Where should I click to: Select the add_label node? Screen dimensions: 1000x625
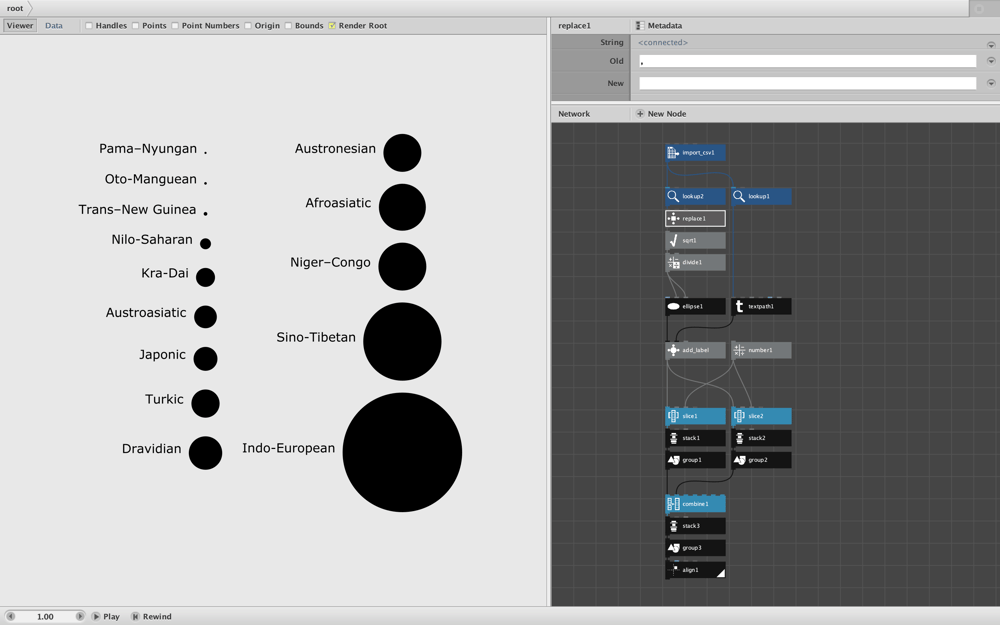click(695, 350)
